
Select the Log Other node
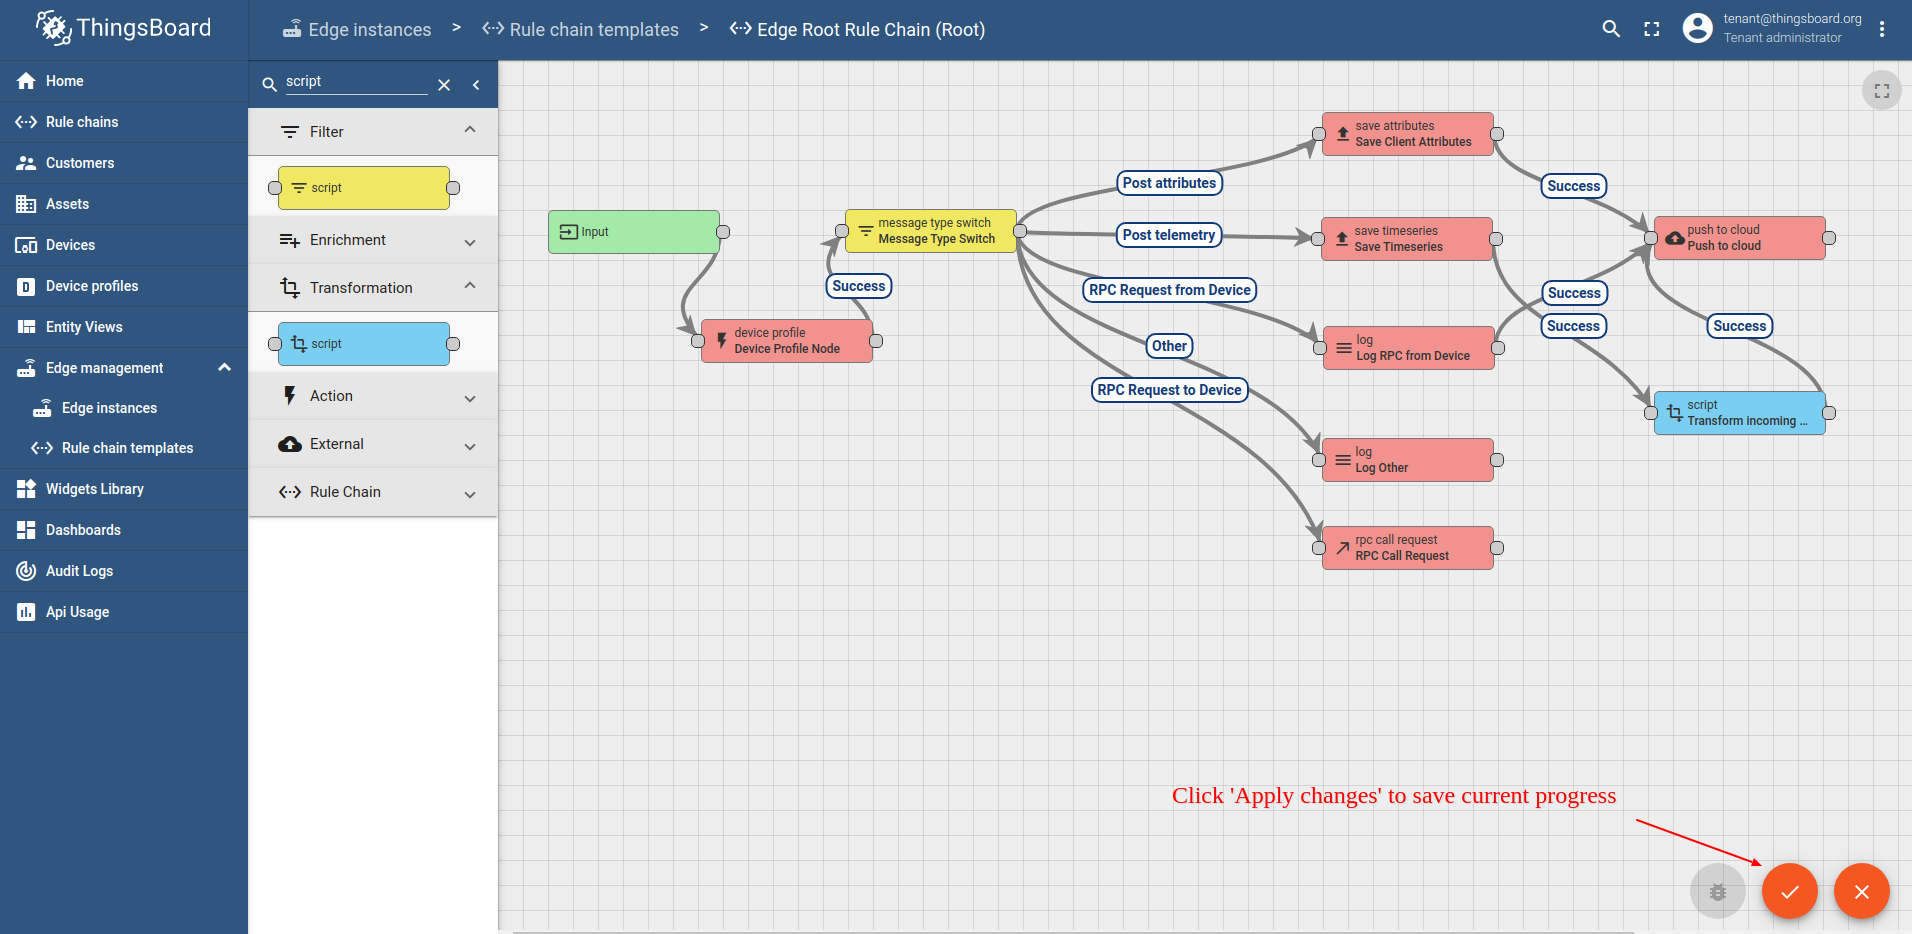[1408, 460]
